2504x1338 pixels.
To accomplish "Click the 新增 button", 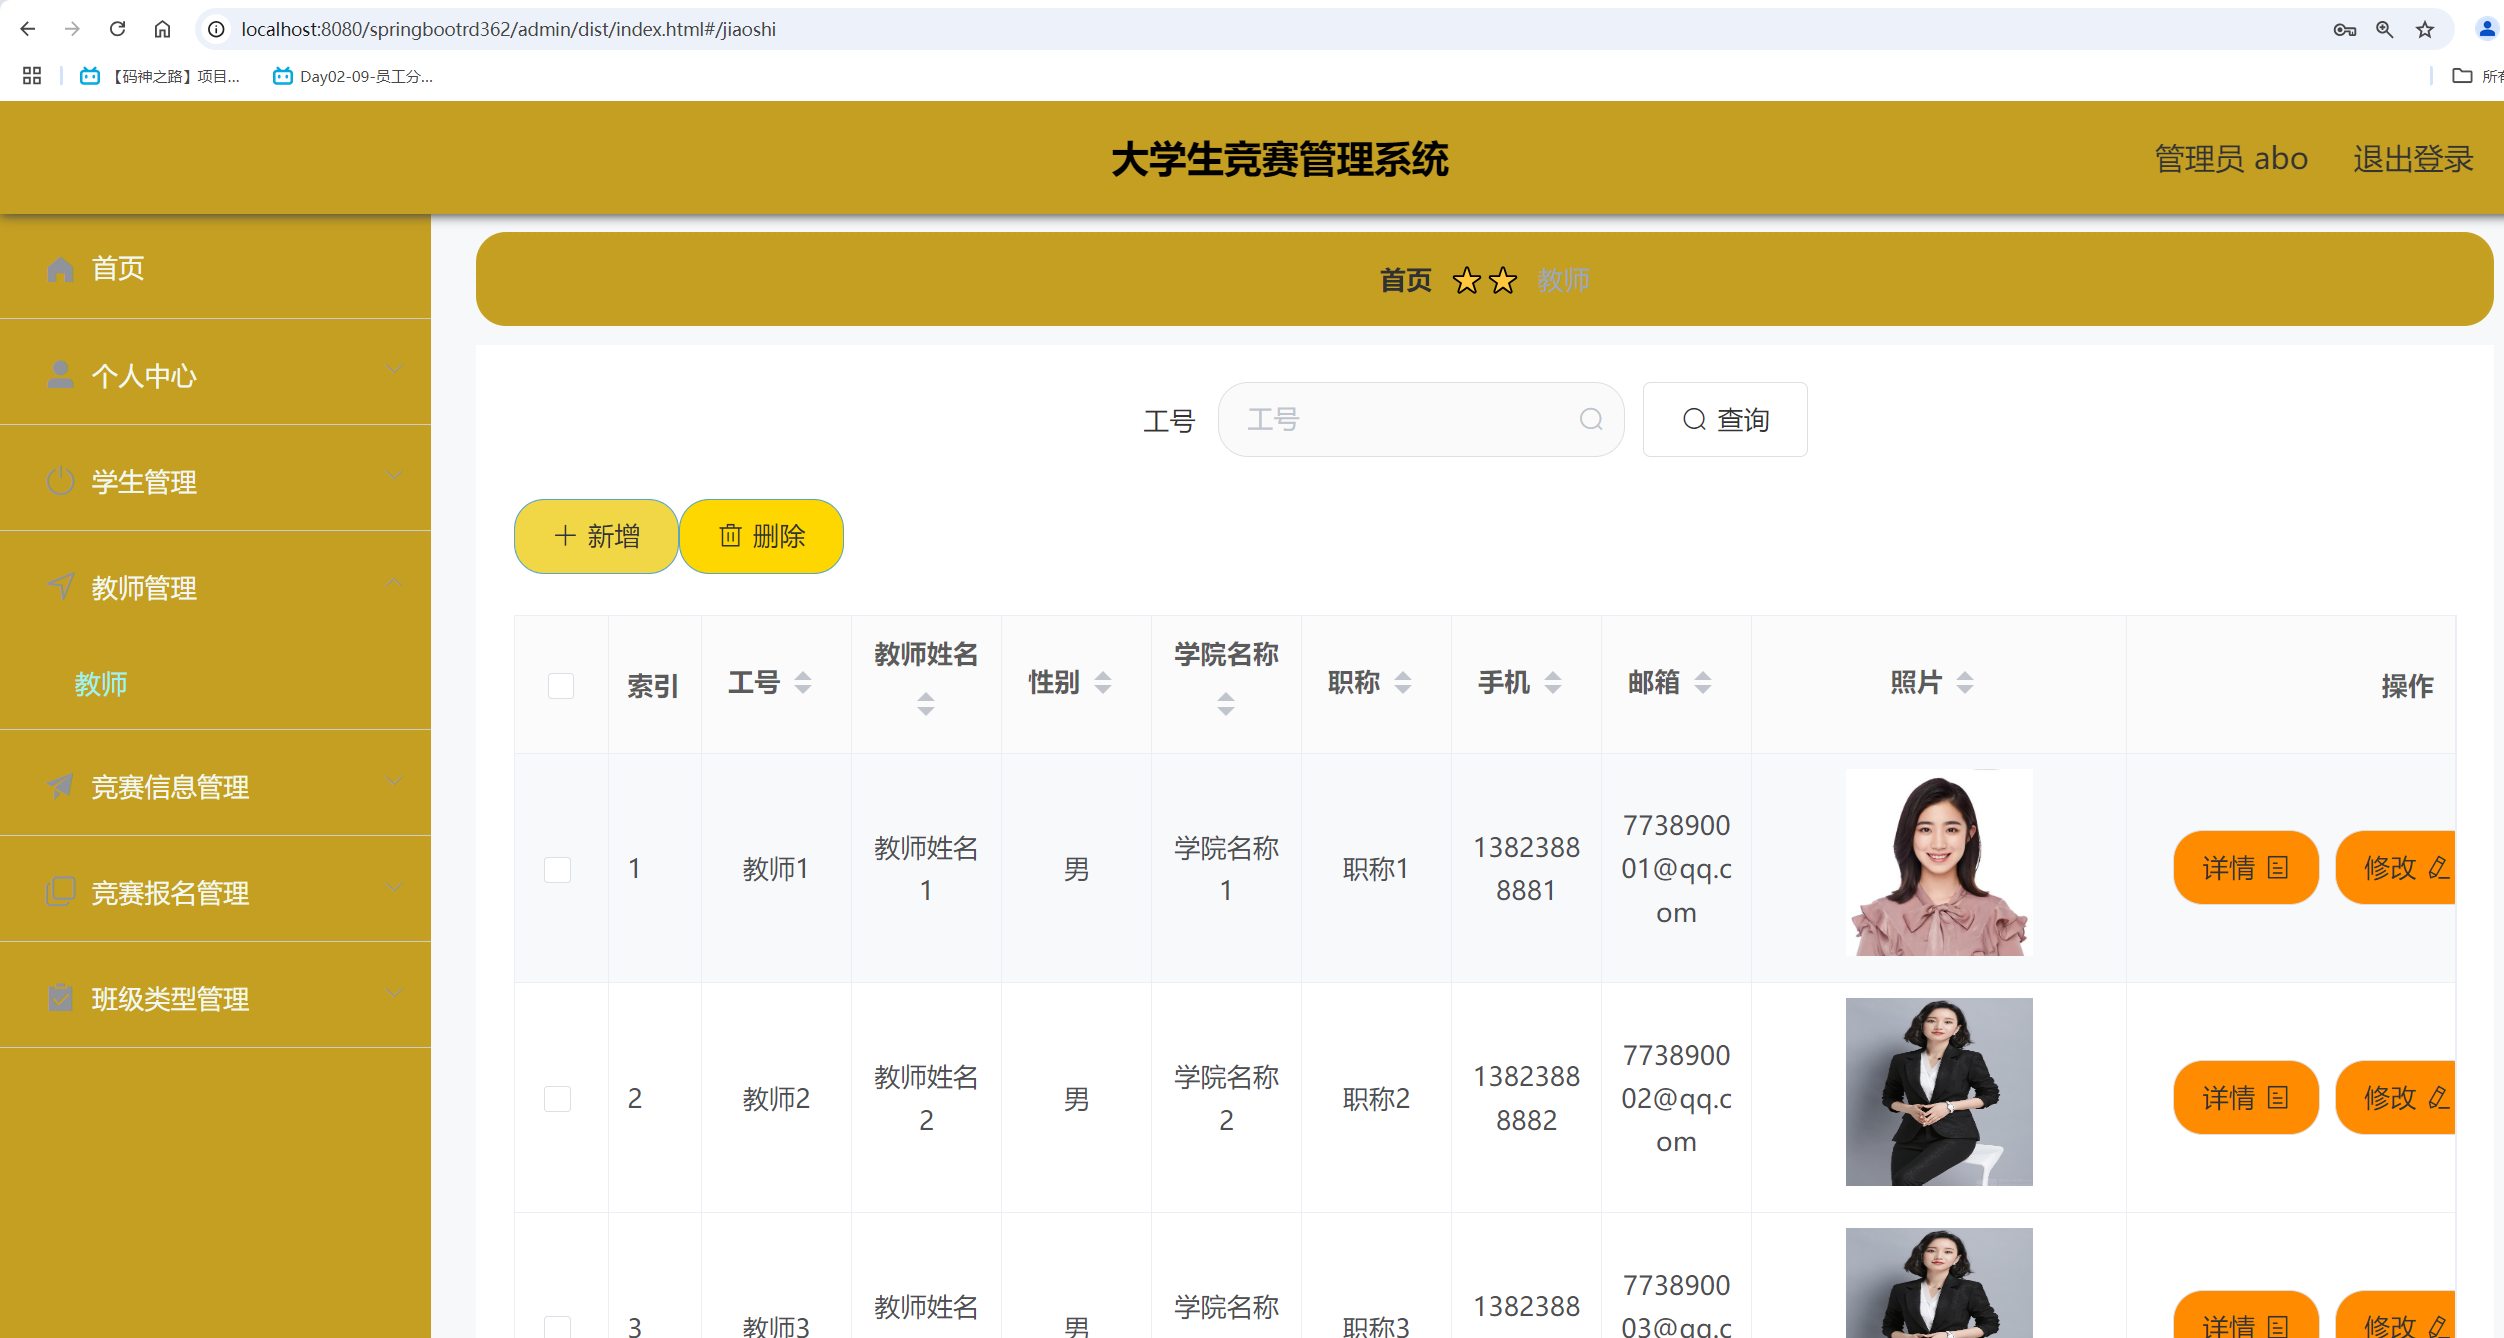I will [597, 537].
